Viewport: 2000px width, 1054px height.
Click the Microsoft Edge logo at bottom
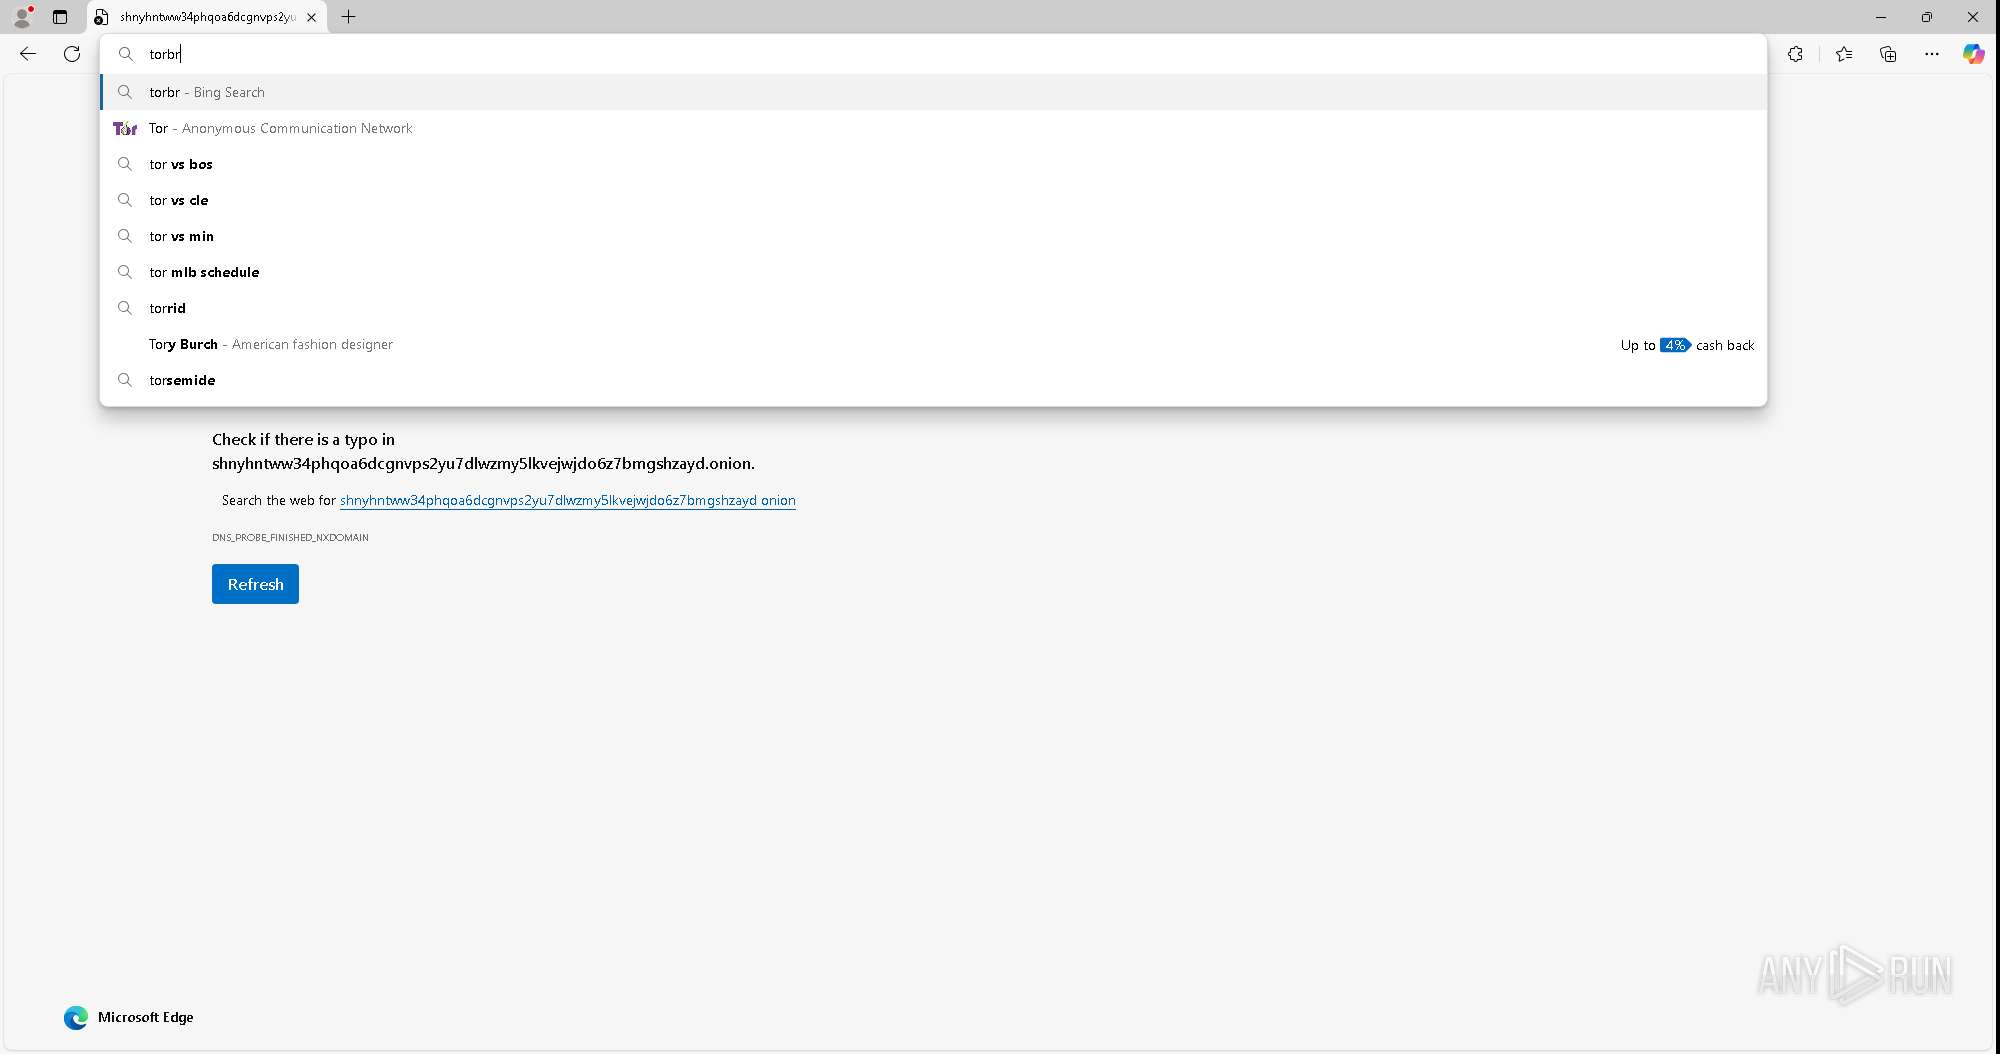click(76, 1017)
